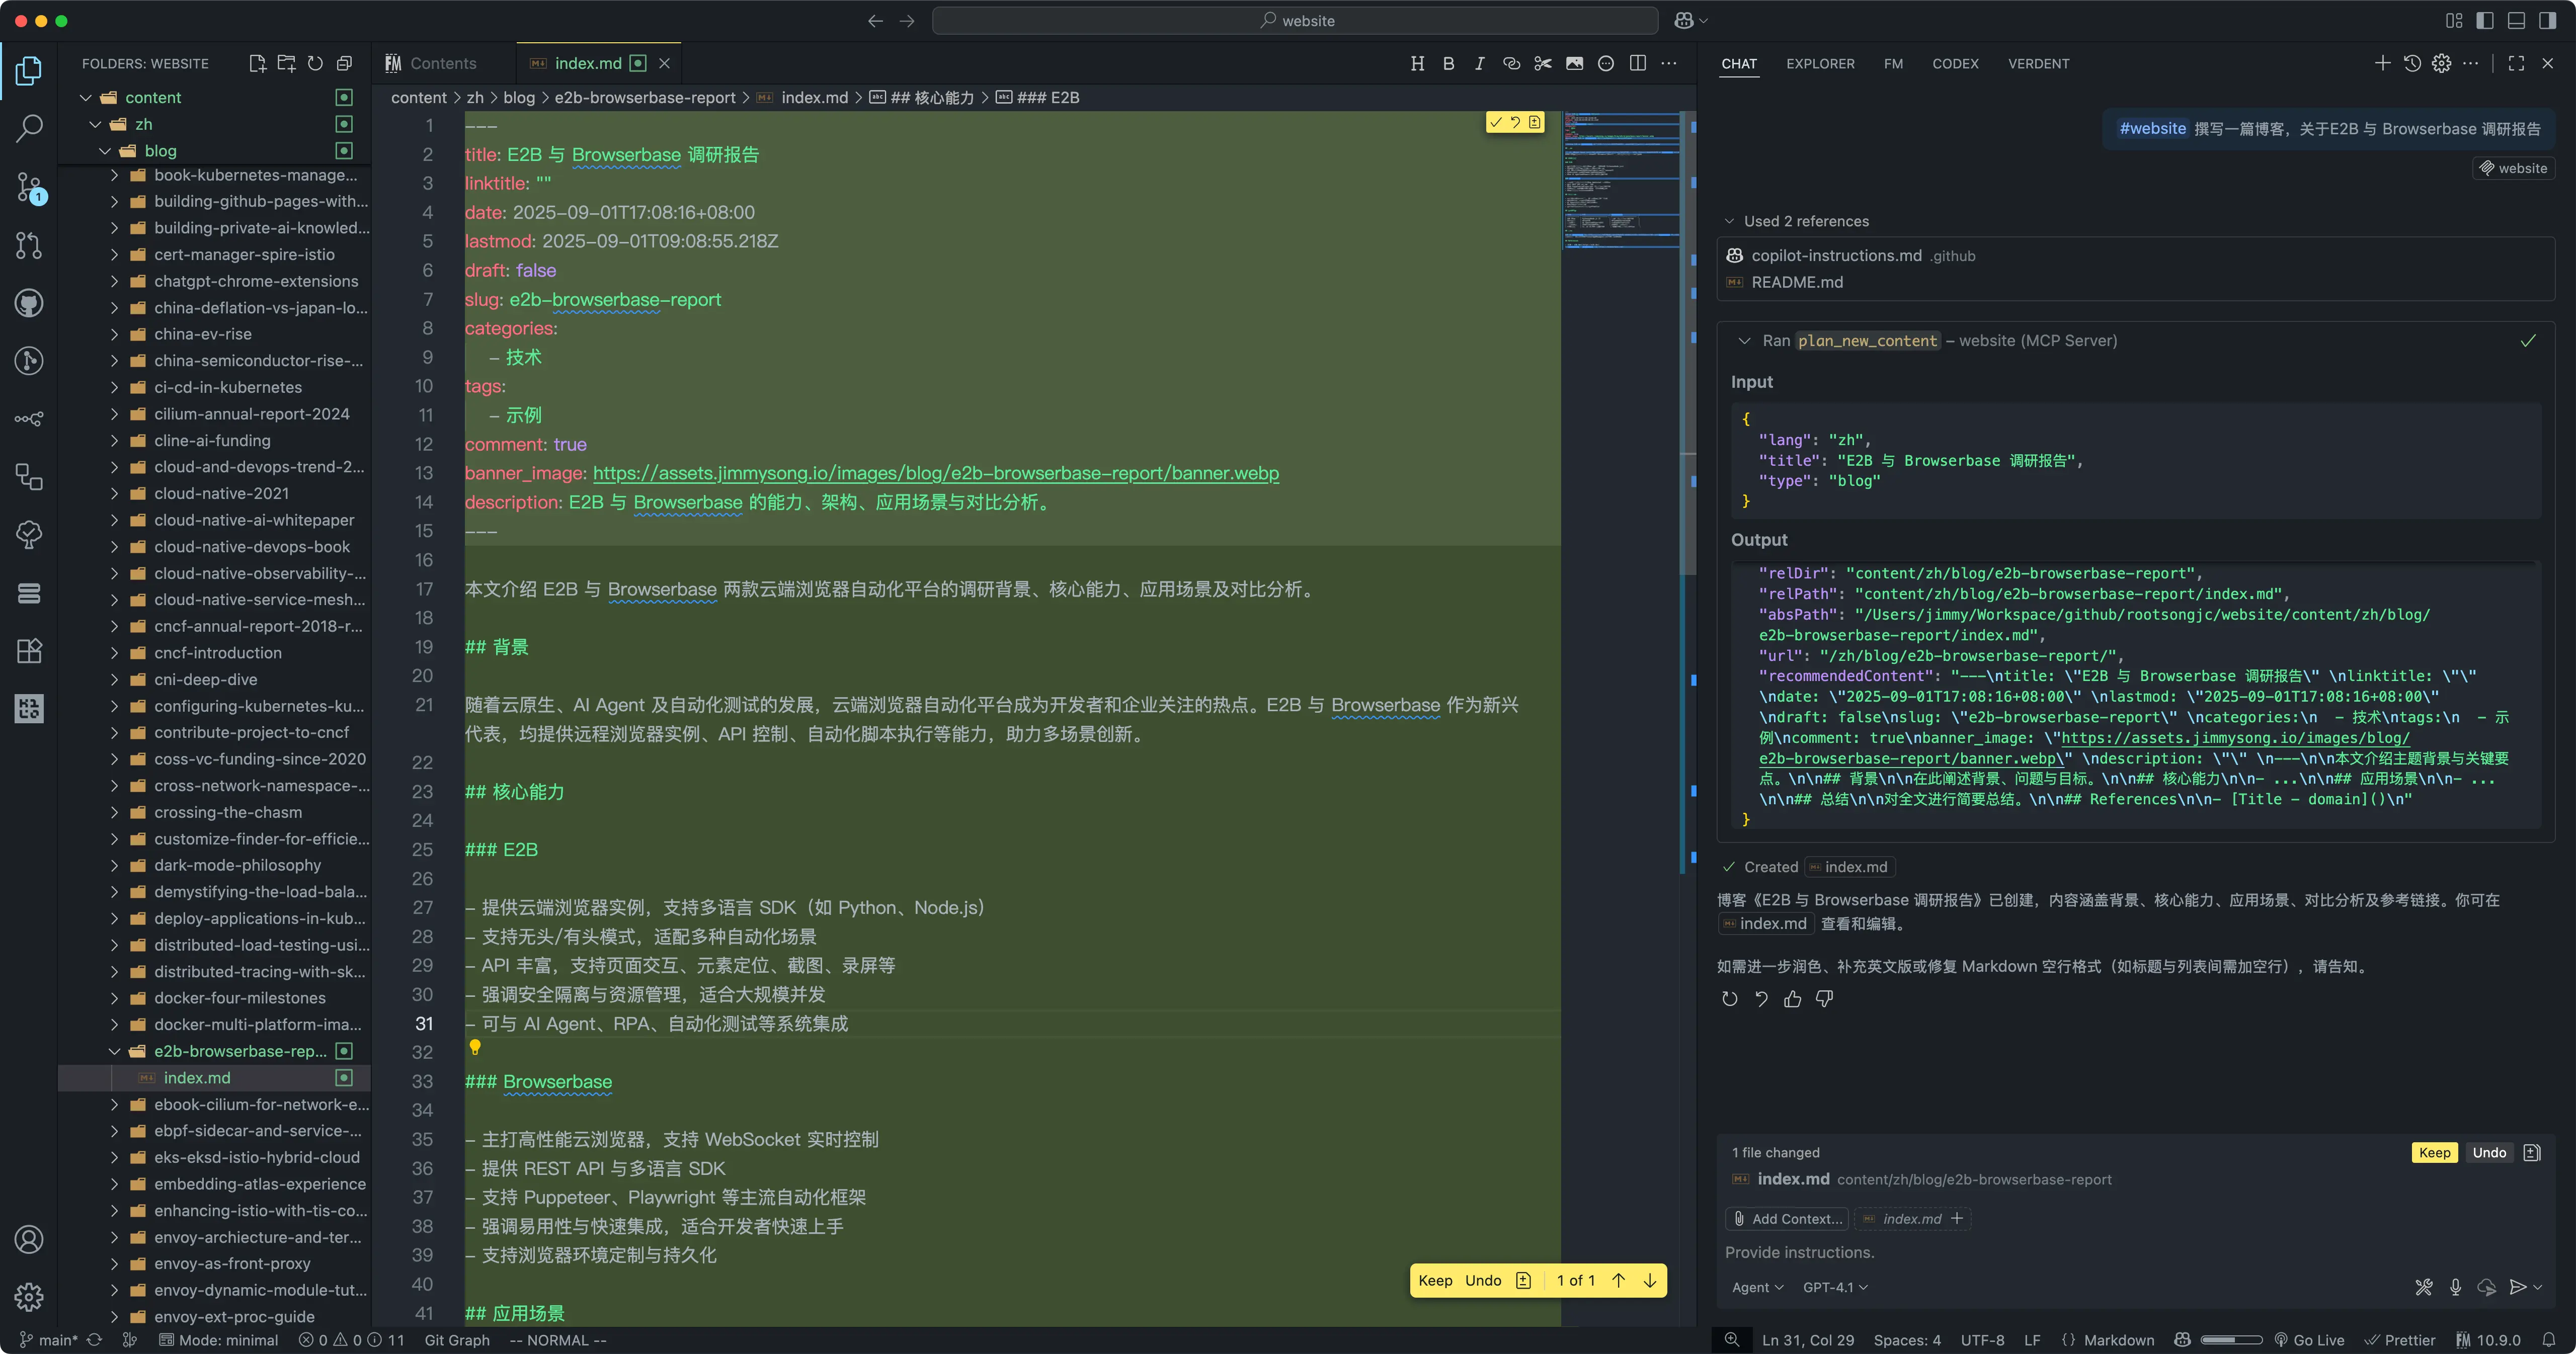
Task: Open banner_image URL link on line 13
Action: (935, 473)
